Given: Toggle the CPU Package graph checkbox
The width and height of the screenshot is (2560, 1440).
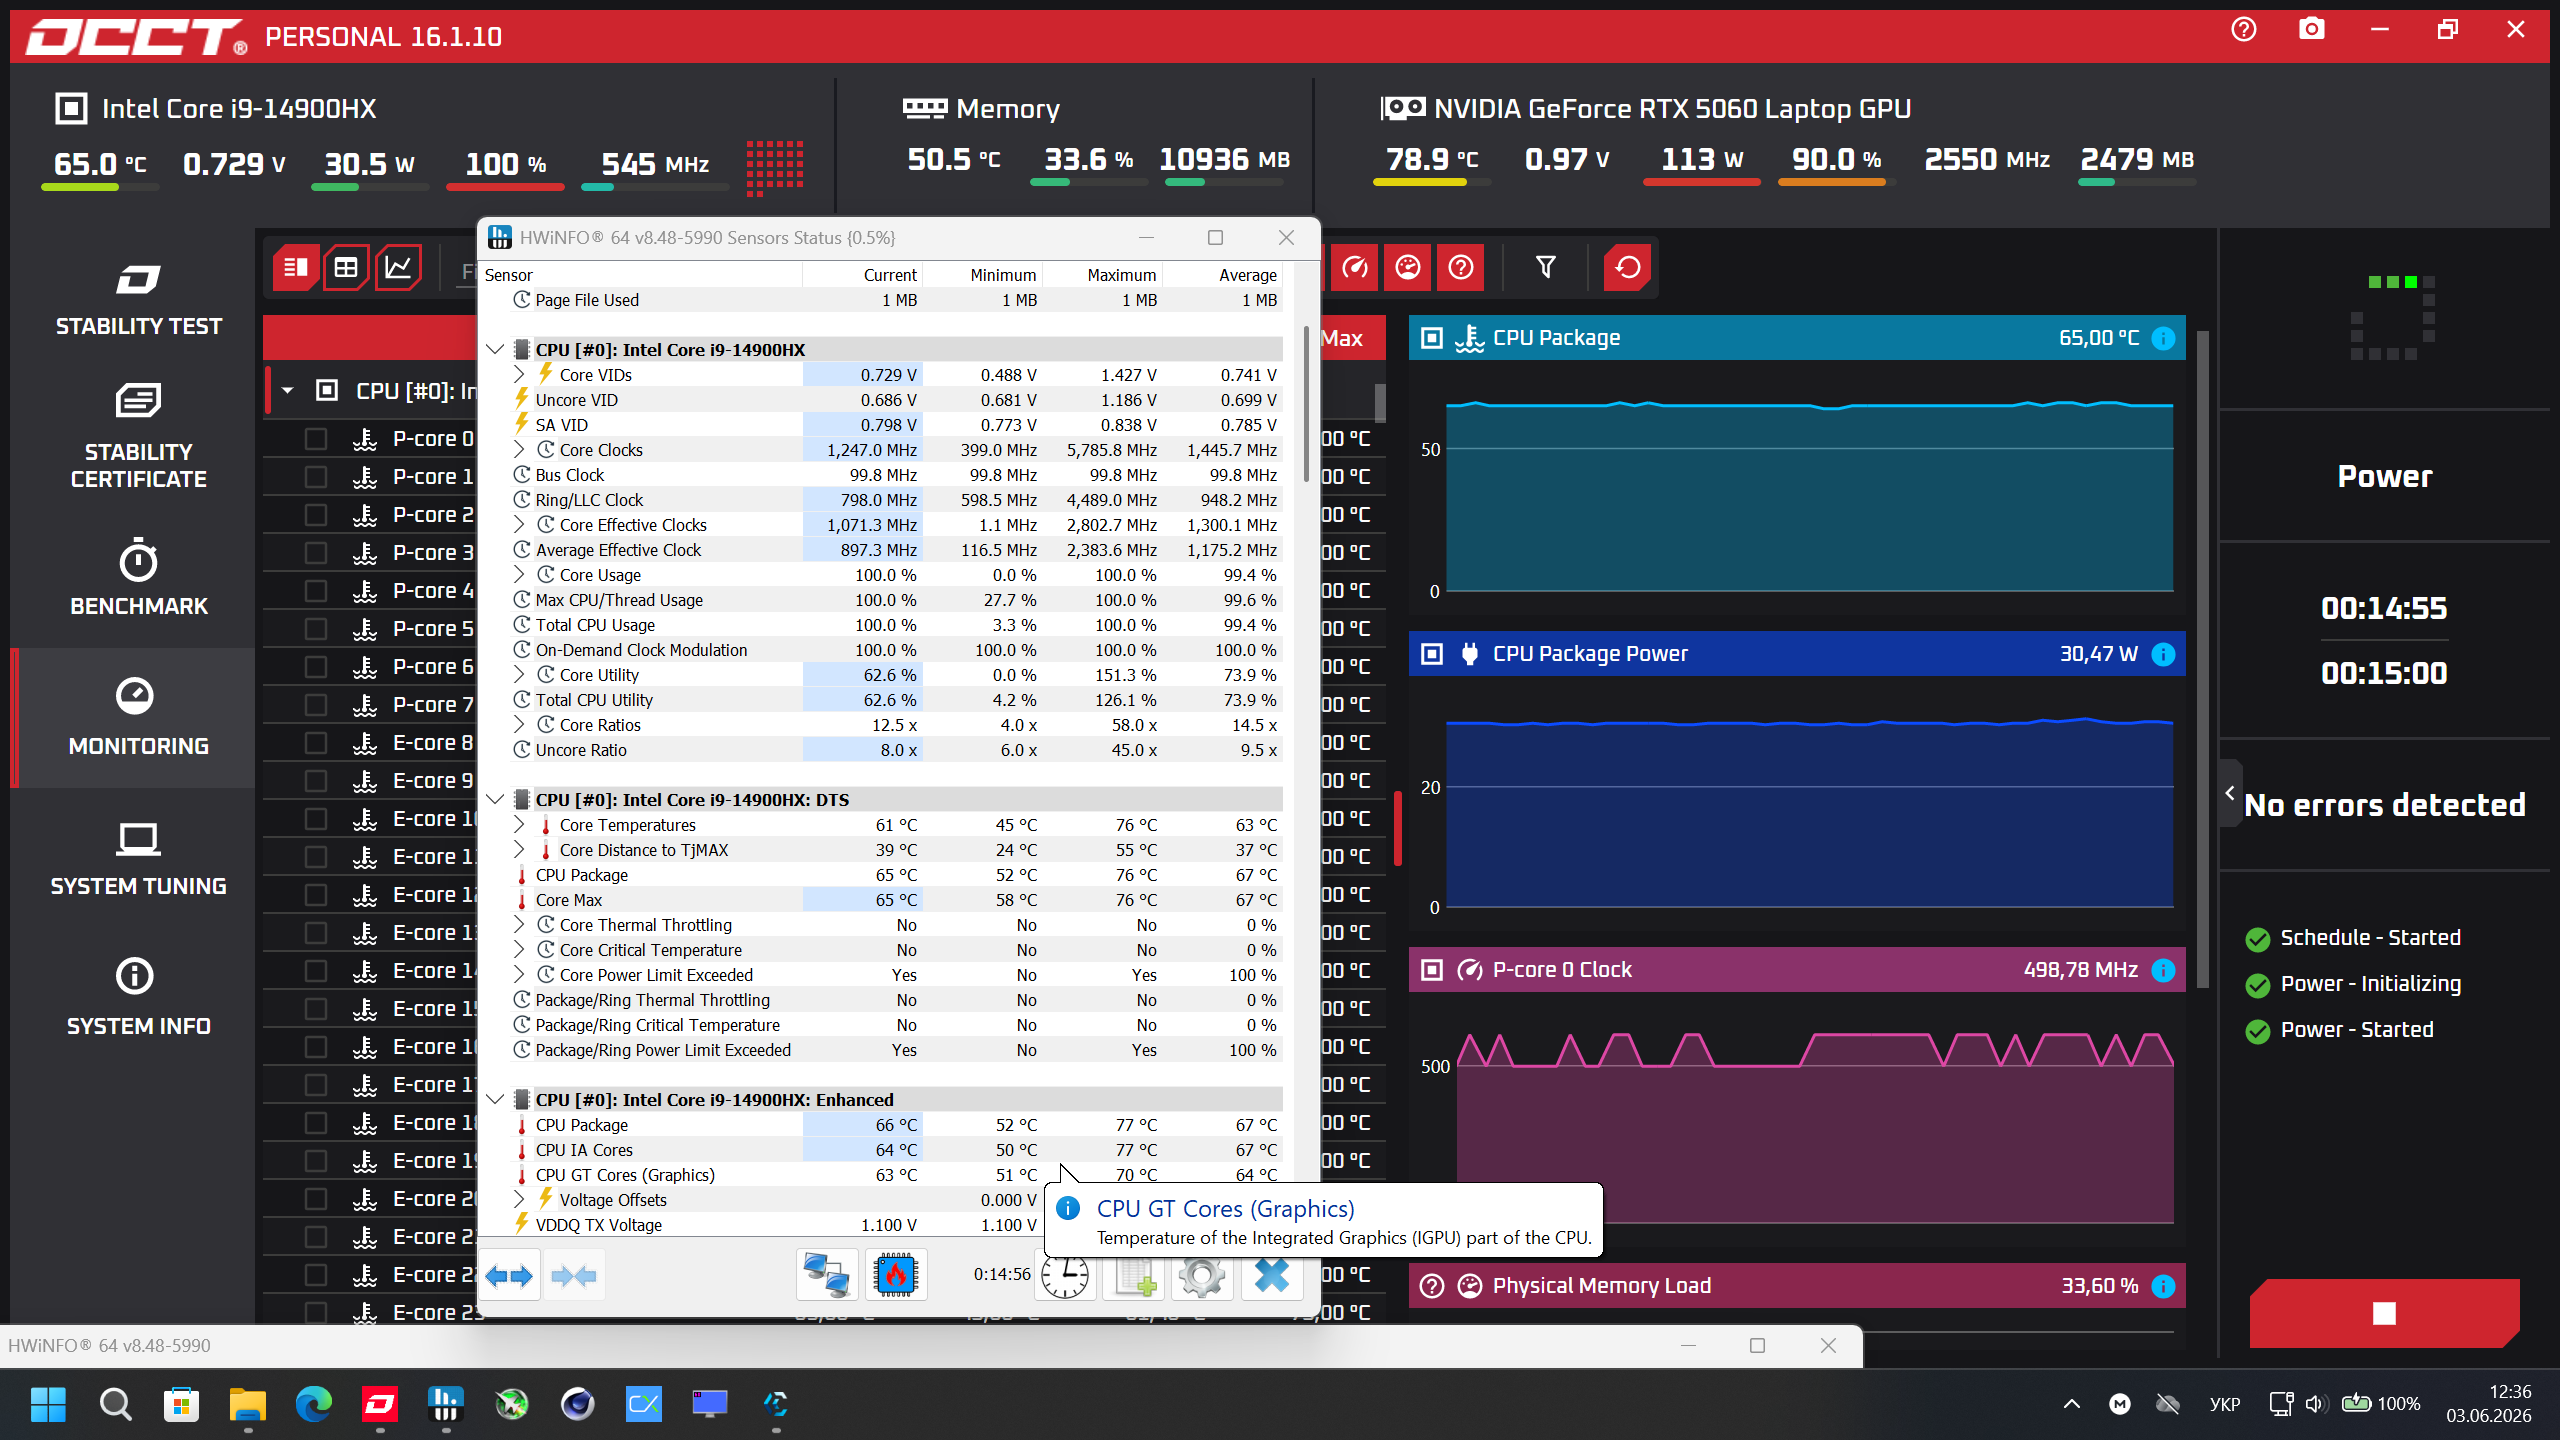Looking at the screenshot, I should (1432, 338).
